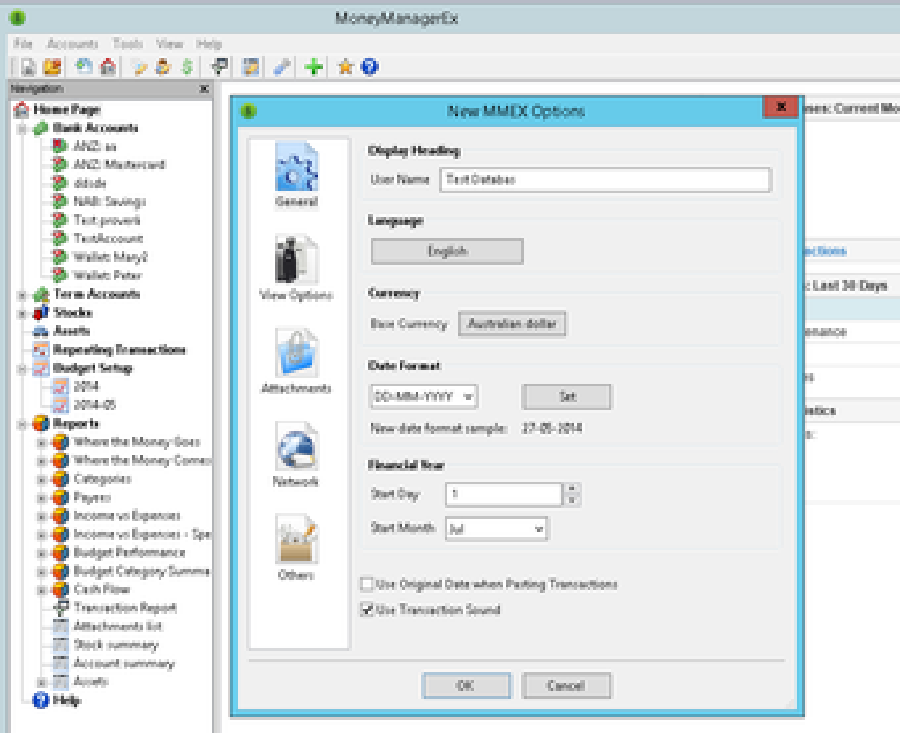The image size is (900, 733).
Task: Open the Network settings icon
Action: [x=296, y=447]
